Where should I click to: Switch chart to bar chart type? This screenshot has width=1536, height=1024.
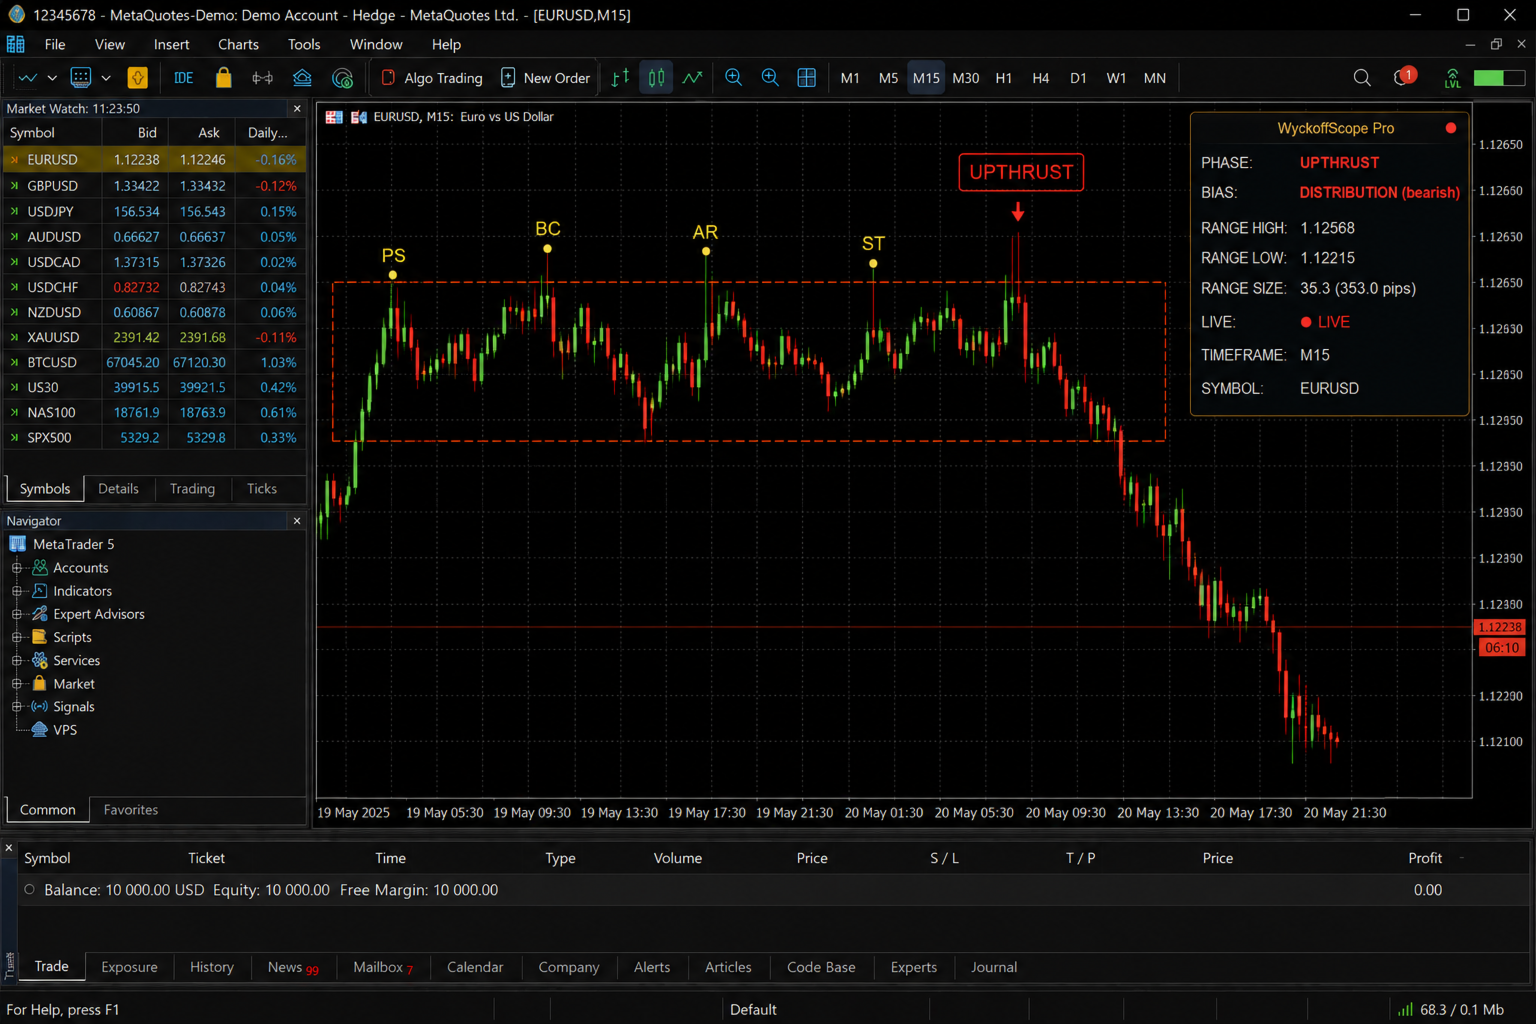(x=620, y=78)
